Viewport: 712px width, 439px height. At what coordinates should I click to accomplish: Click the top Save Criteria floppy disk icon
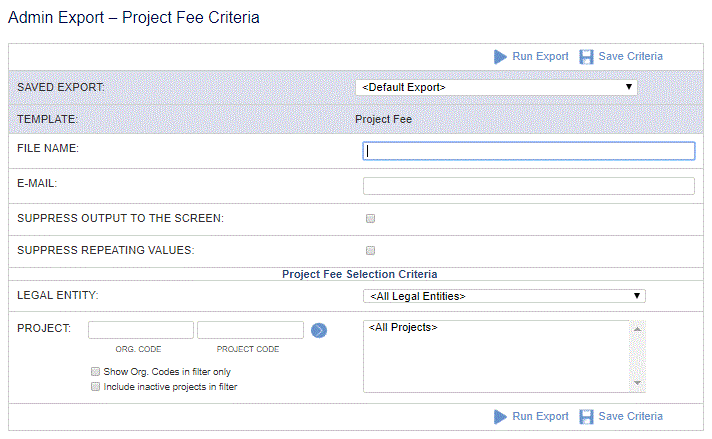click(586, 57)
